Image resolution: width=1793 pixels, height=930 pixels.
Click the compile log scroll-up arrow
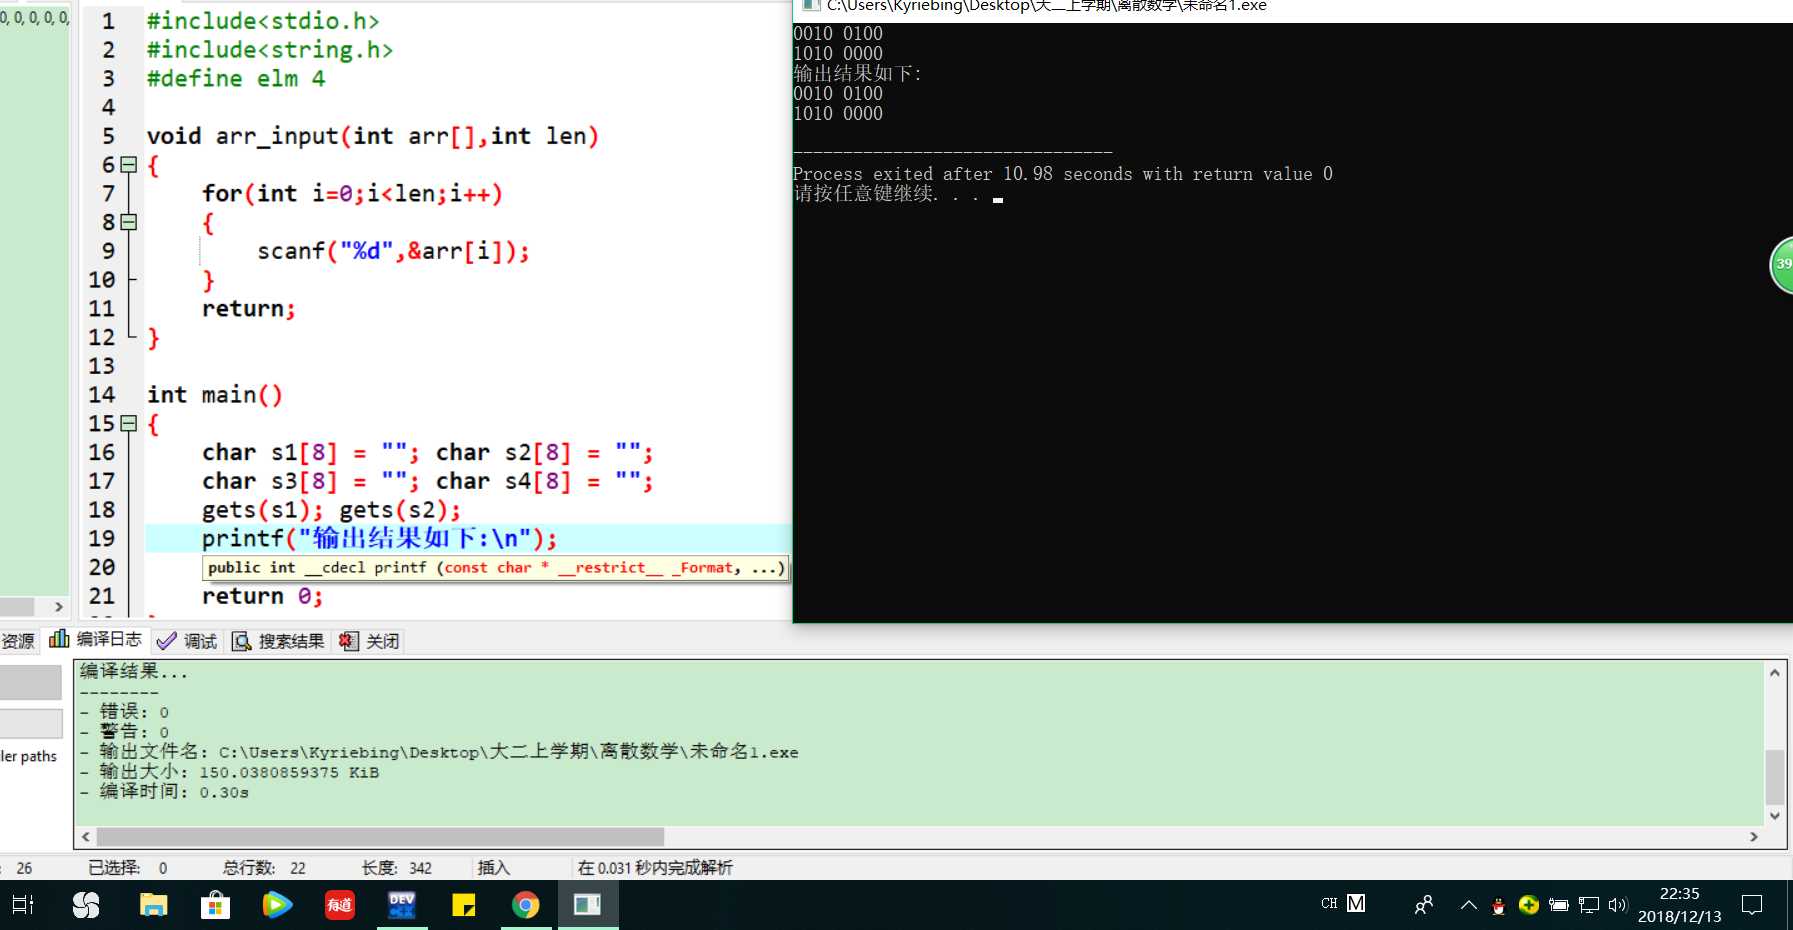1775,673
